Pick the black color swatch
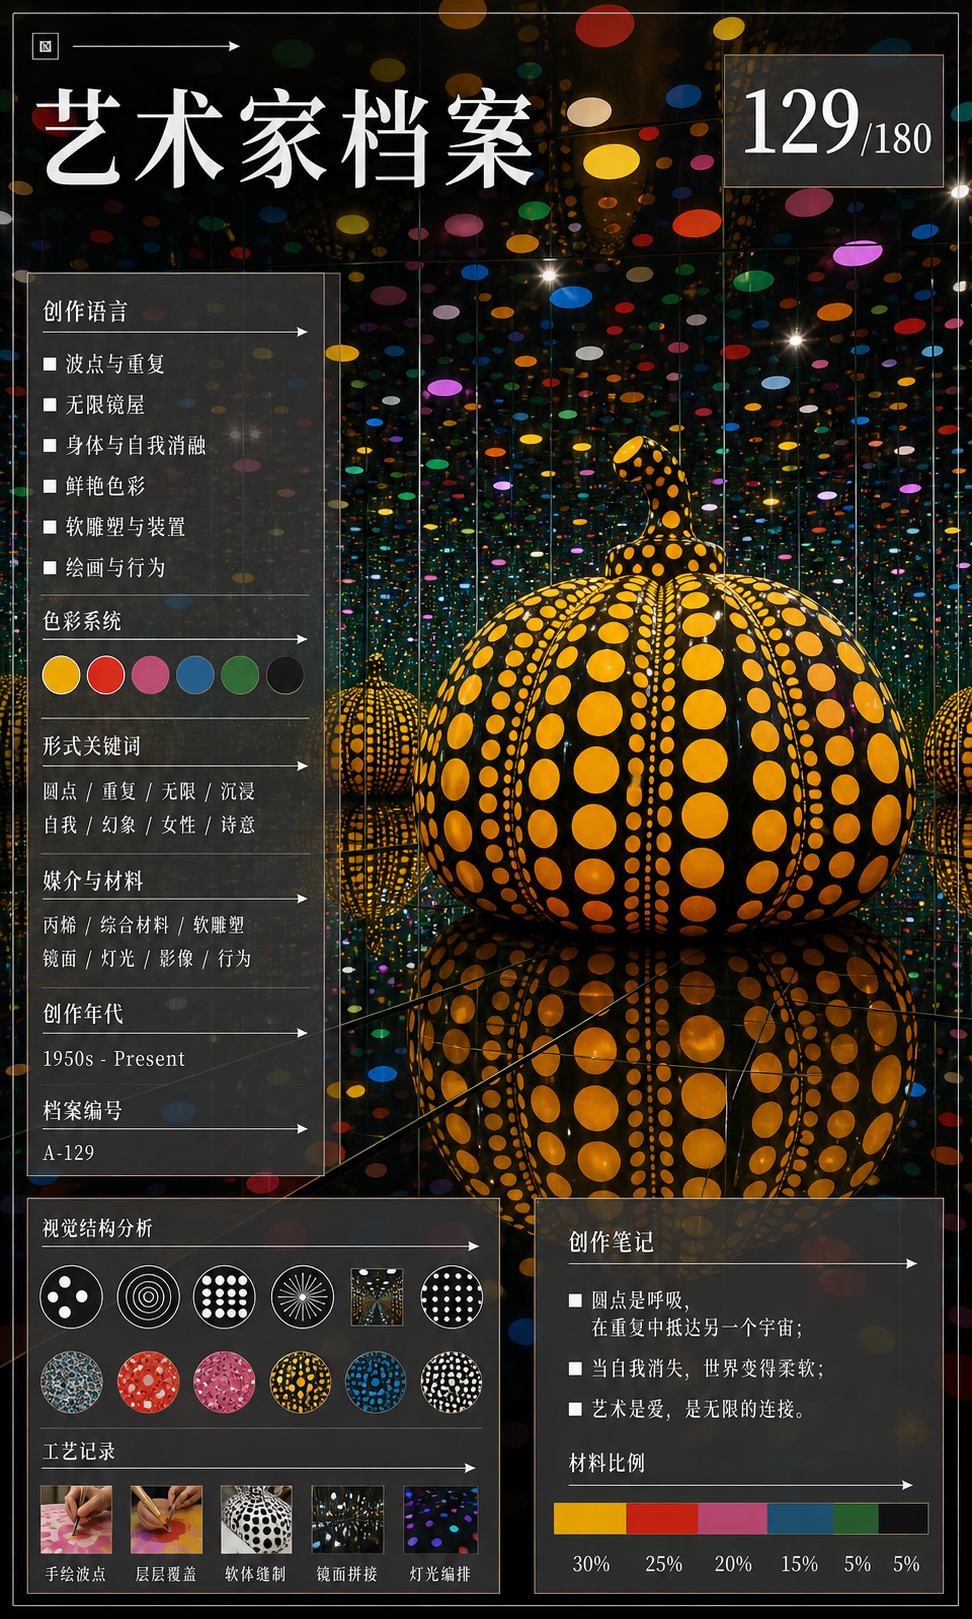 pos(285,675)
